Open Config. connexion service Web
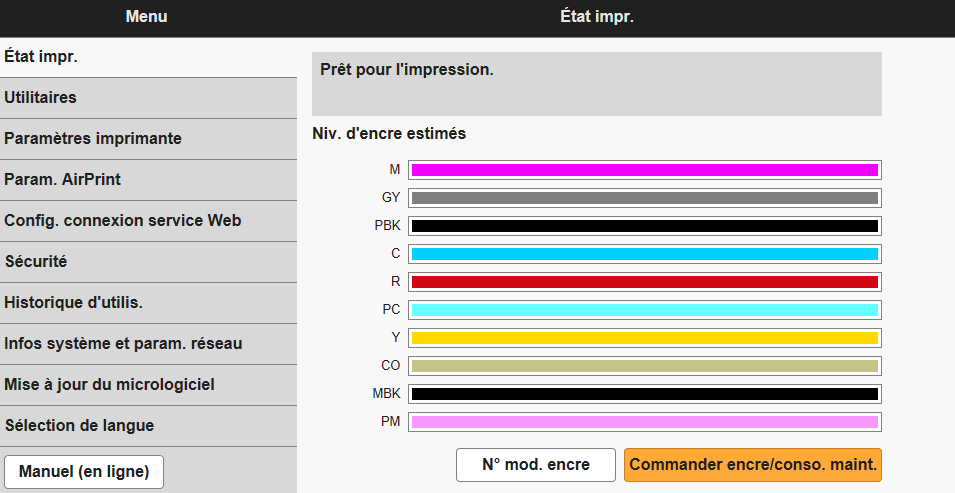The width and height of the screenshot is (955, 493). 148,221
